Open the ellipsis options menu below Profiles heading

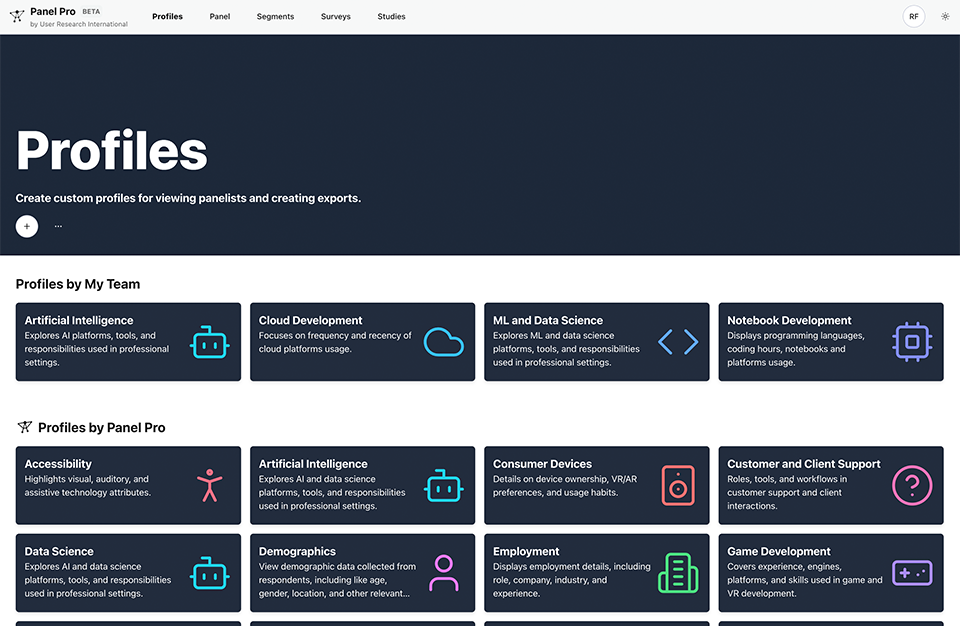[x=58, y=225]
